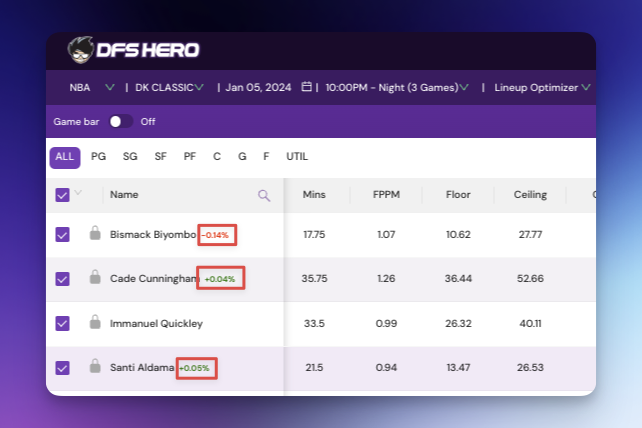Click the Jan 05, 2024 date
This screenshot has width=642, height=428.
(258, 88)
